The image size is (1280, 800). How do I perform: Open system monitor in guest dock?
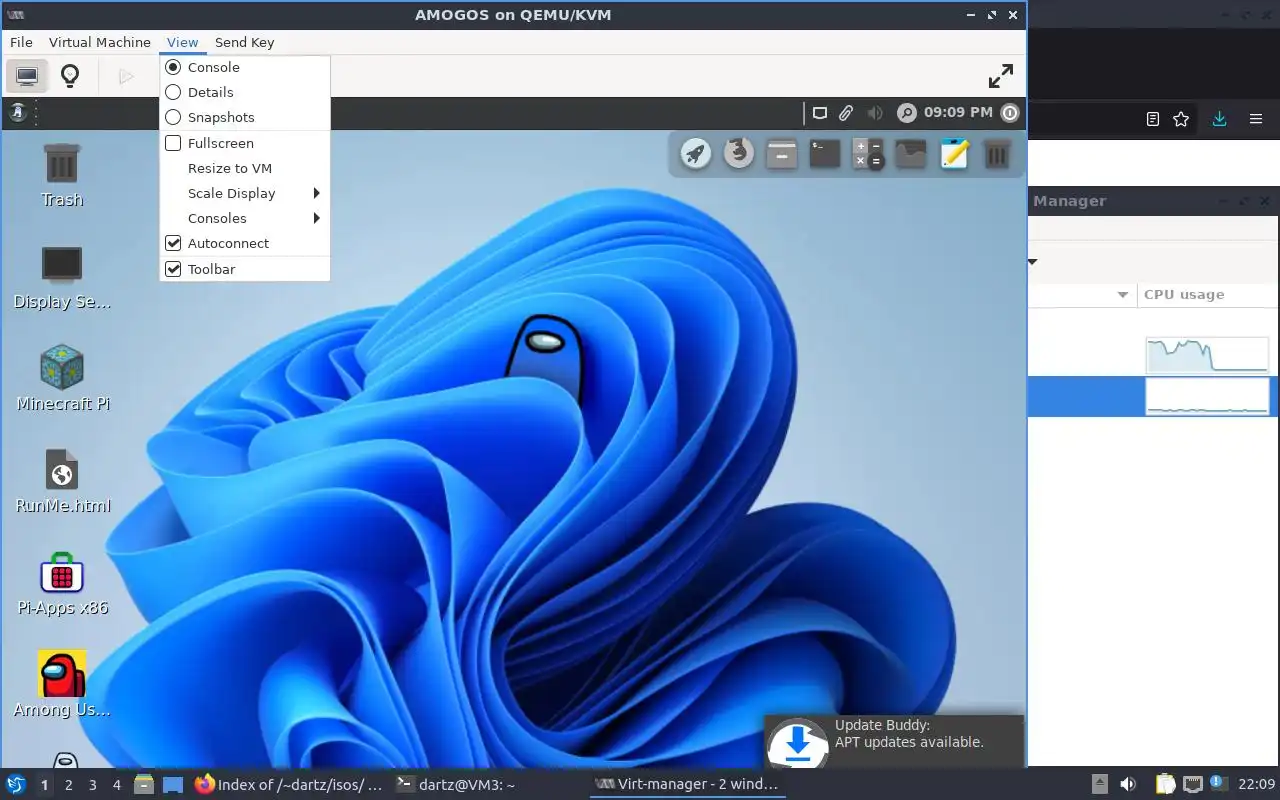(911, 153)
